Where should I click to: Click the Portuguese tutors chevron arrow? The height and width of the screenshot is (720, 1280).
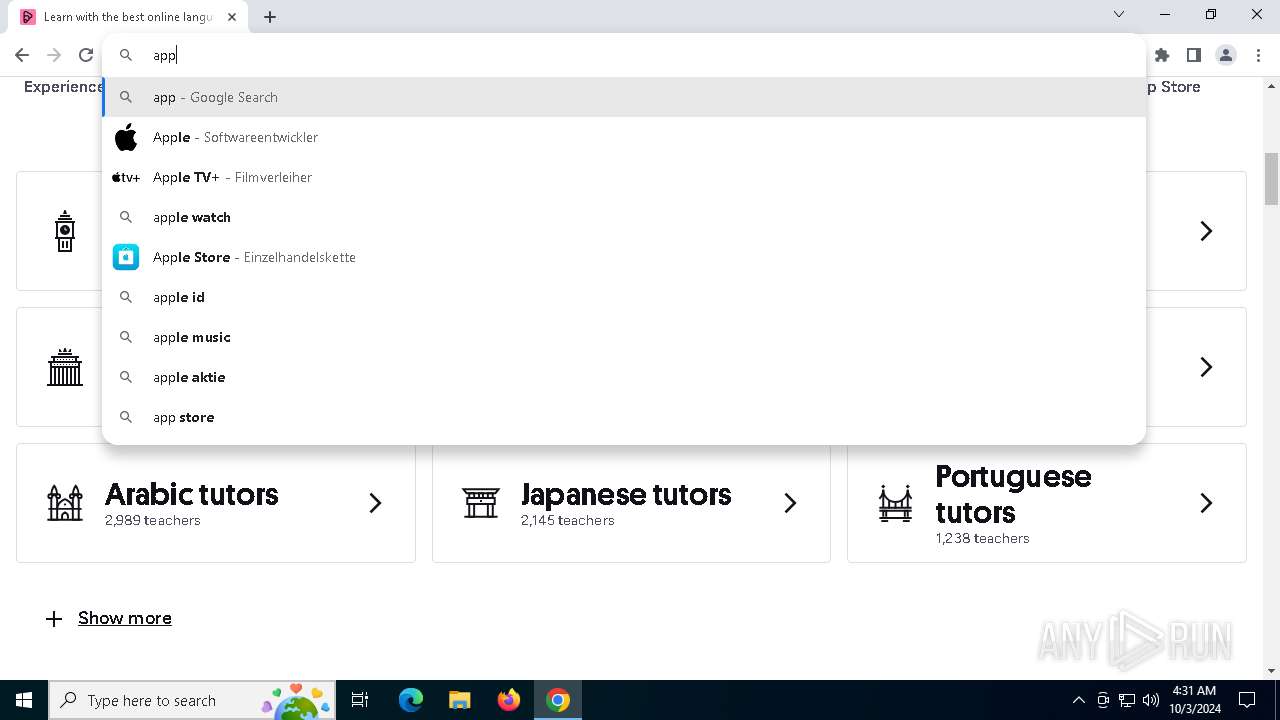(1206, 503)
